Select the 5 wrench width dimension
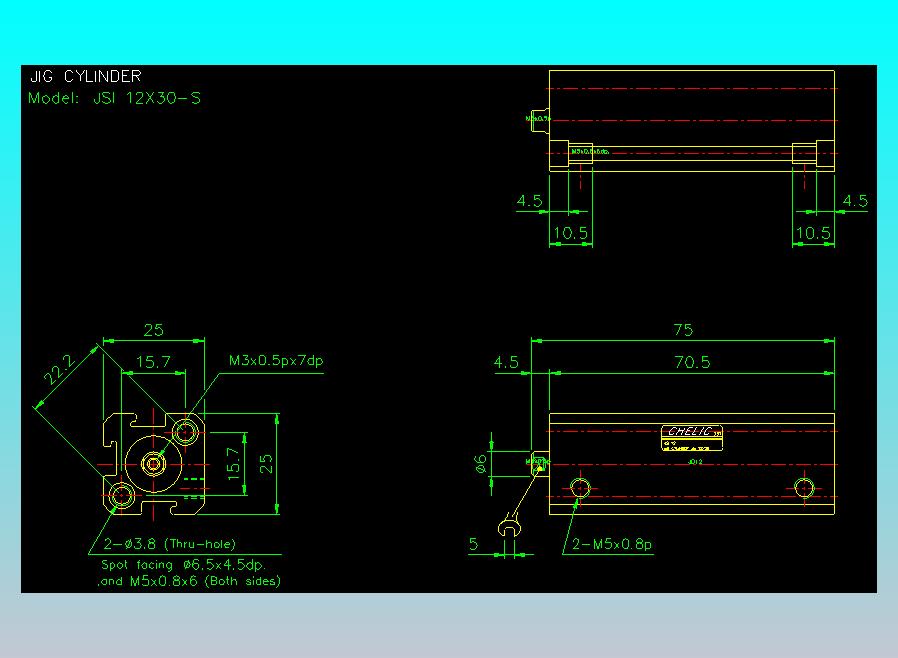The image size is (898, 658). (x=473, y=543)
